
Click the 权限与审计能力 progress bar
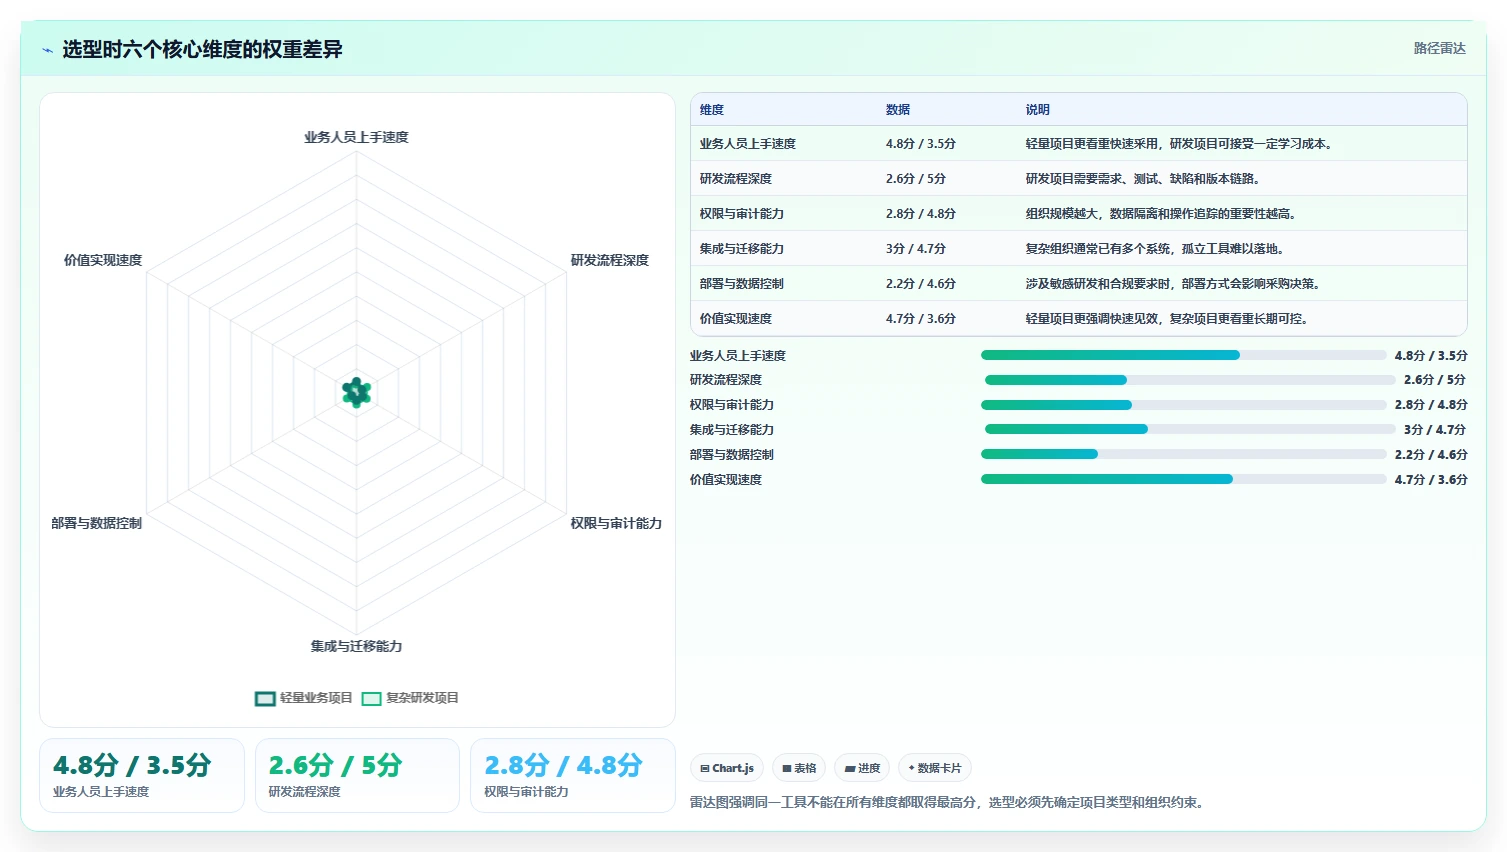[1184, 405]
